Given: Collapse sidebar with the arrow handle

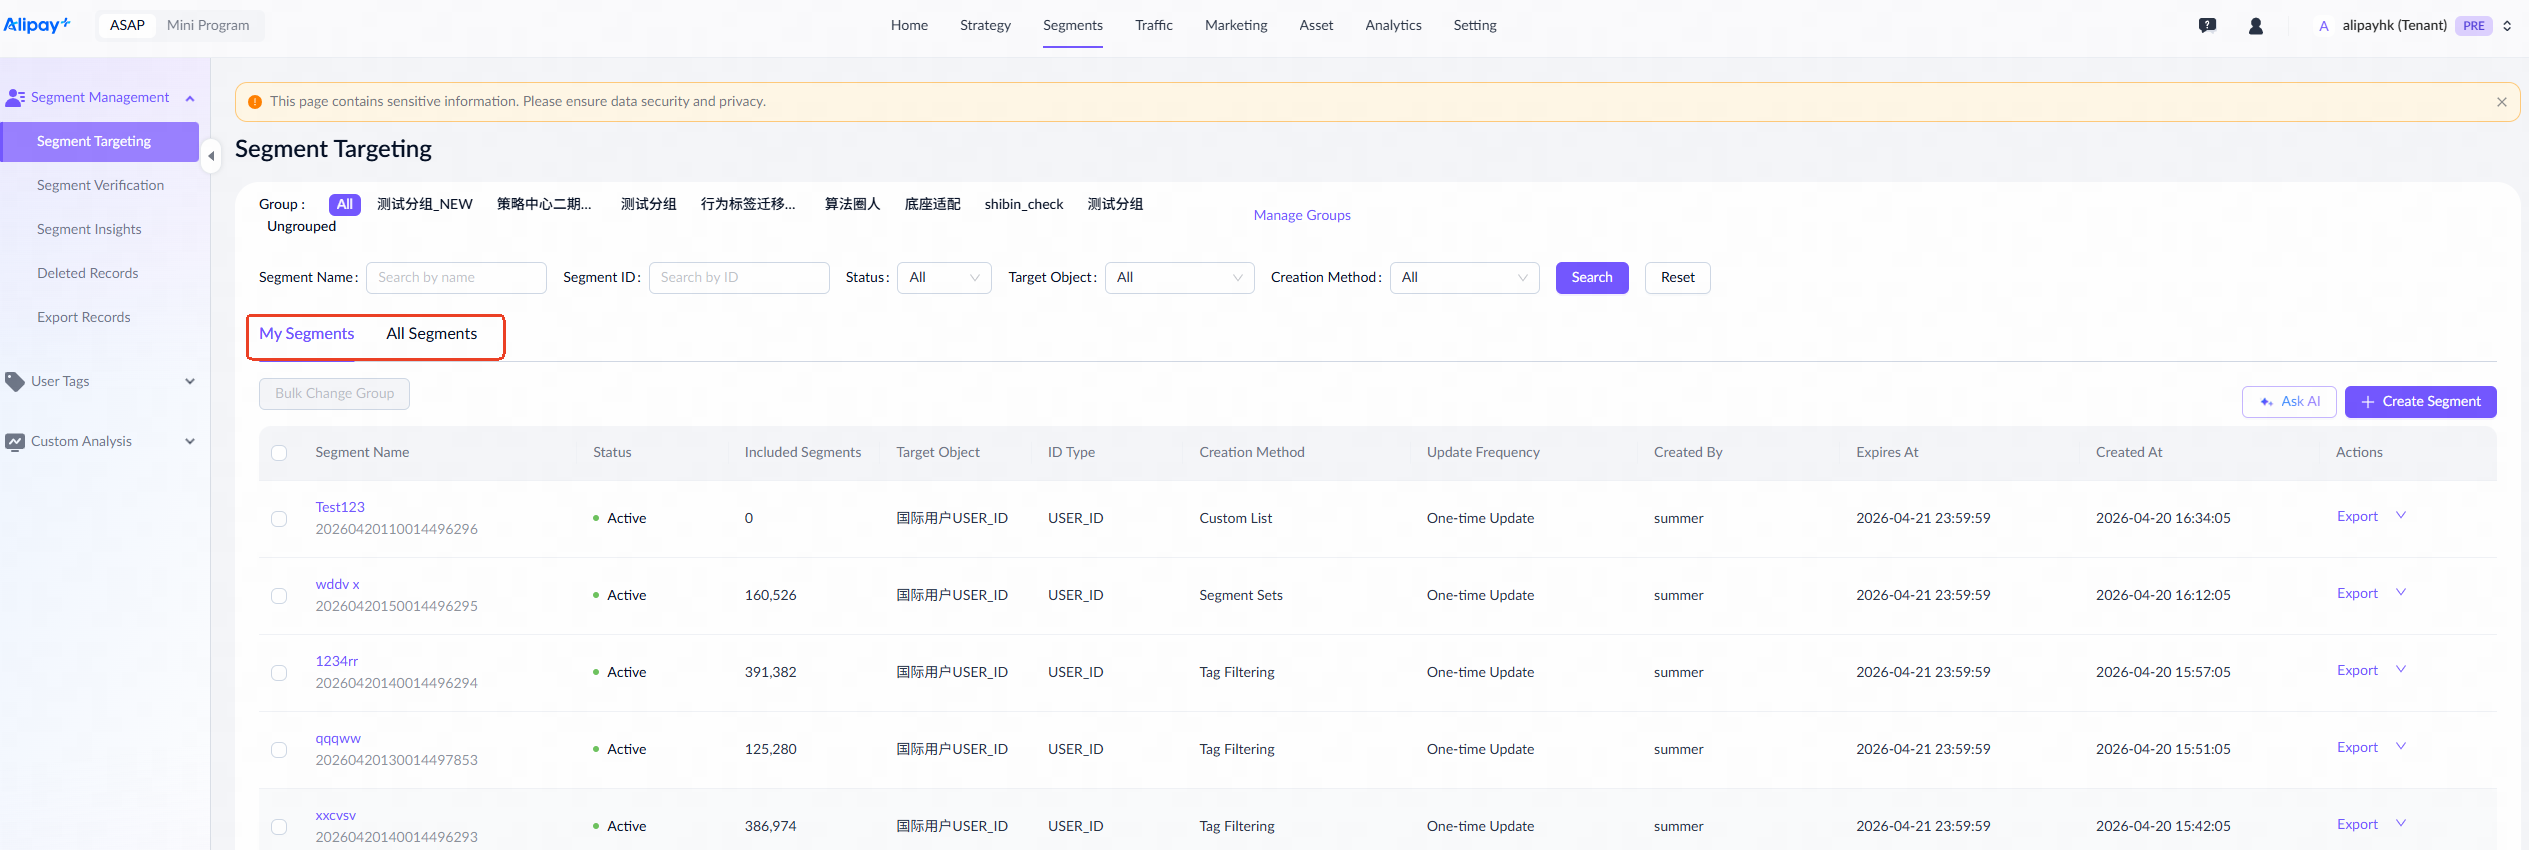Looking at the screenshot, I should pos(211,156).
